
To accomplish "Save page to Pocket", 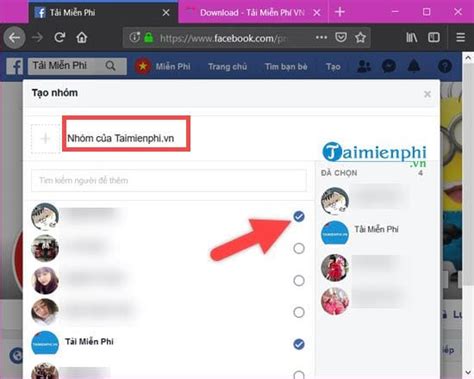I will point(341,37).
